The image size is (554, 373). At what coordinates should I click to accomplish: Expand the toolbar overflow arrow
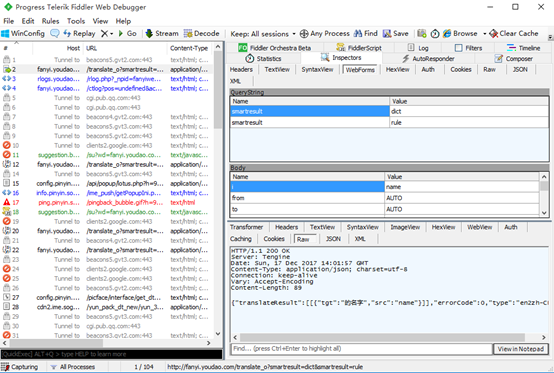pos(550,37)
